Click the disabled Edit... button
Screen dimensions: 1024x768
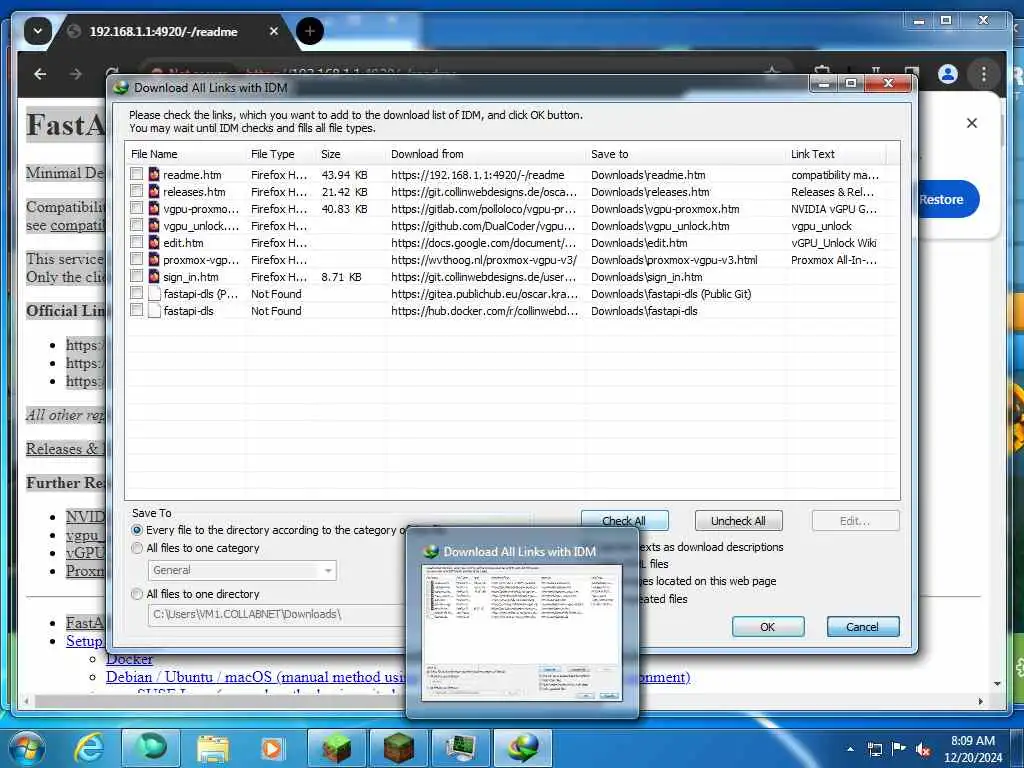(x=855, y=520)
